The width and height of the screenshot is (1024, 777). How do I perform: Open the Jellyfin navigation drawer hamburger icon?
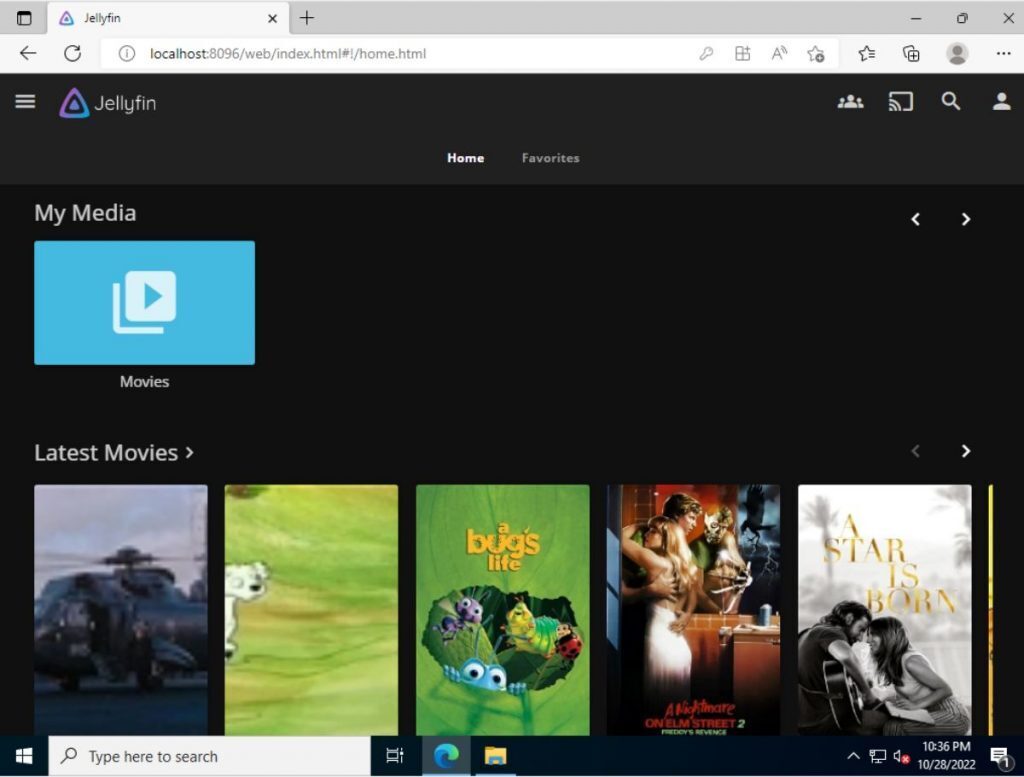tap(25, 101)
